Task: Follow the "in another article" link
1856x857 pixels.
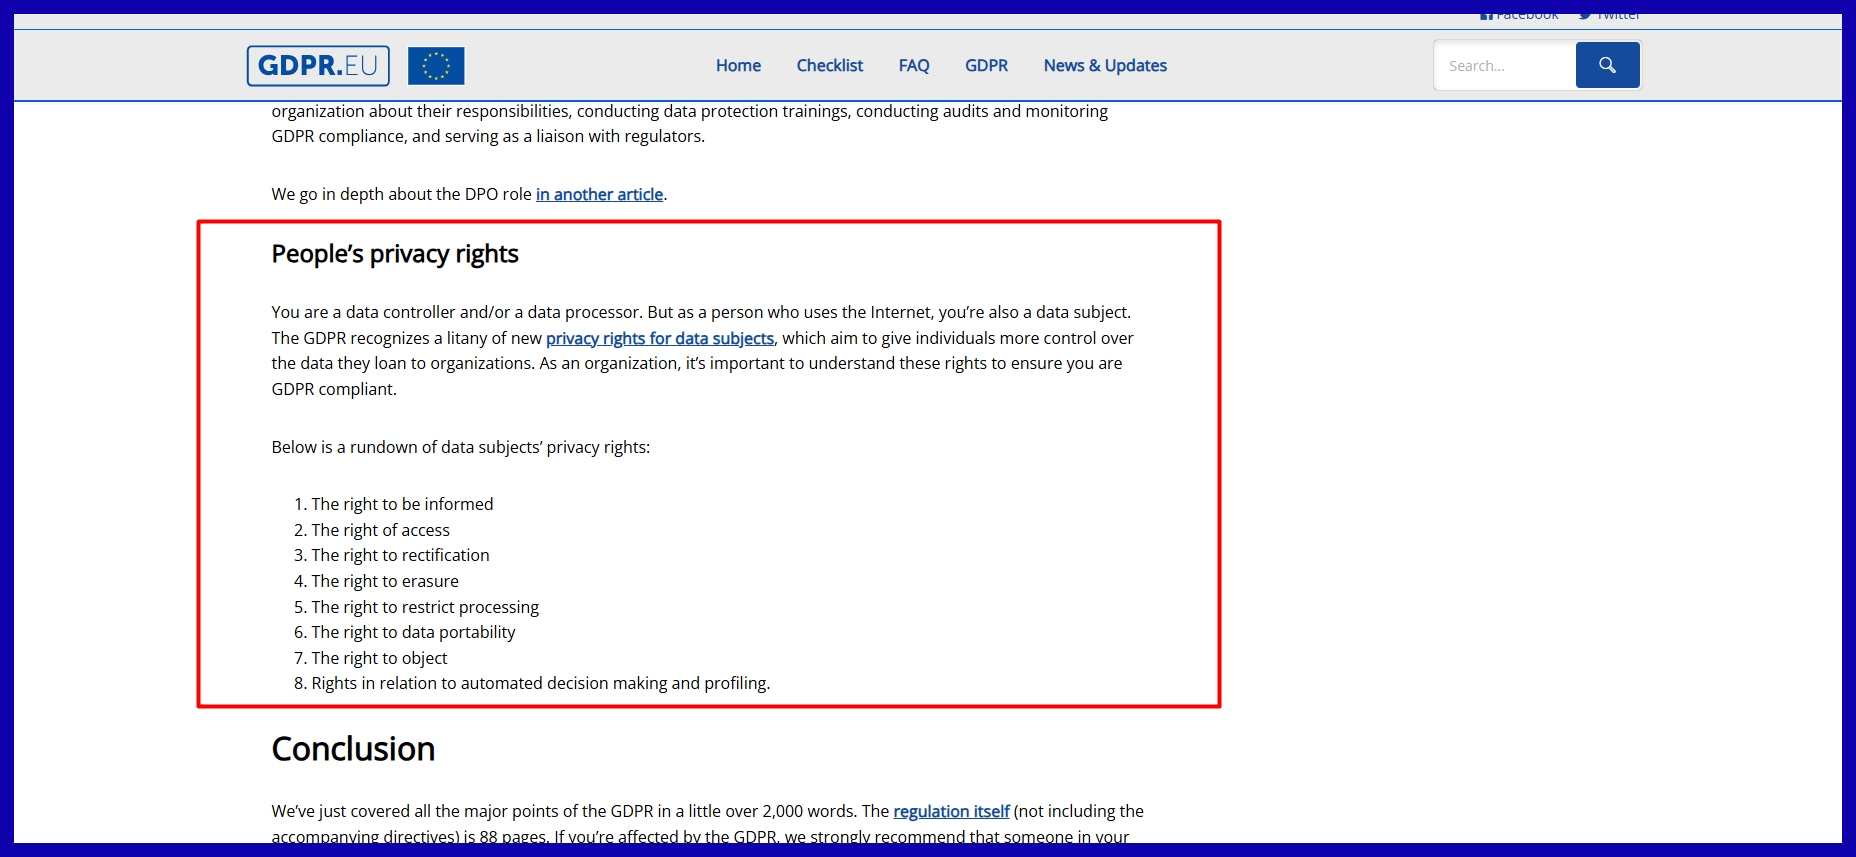Action: click(x=599, y=194)
